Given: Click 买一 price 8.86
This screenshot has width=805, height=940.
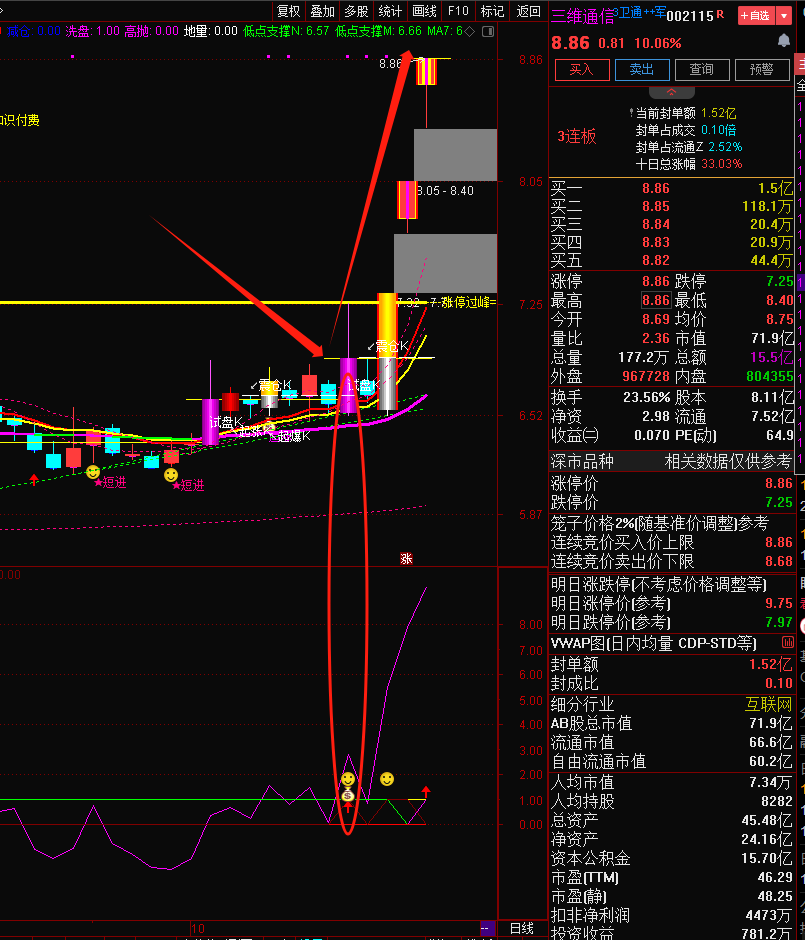Looking at the screenshot, I should click(656, 188).
